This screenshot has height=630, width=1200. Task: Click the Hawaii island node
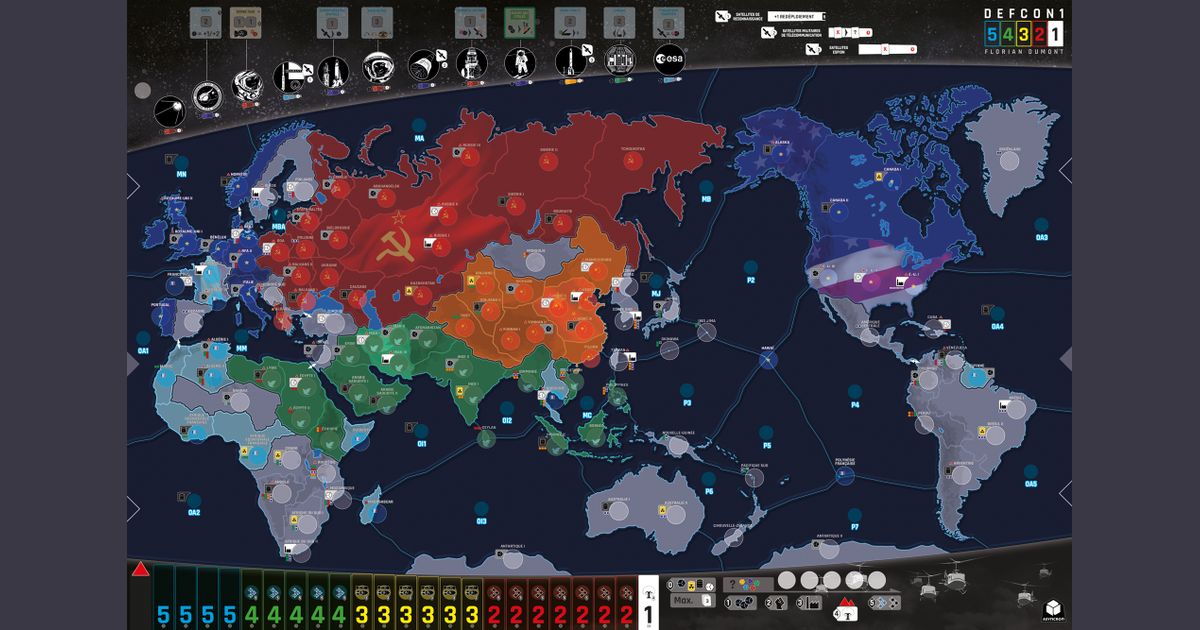[768, 361]
